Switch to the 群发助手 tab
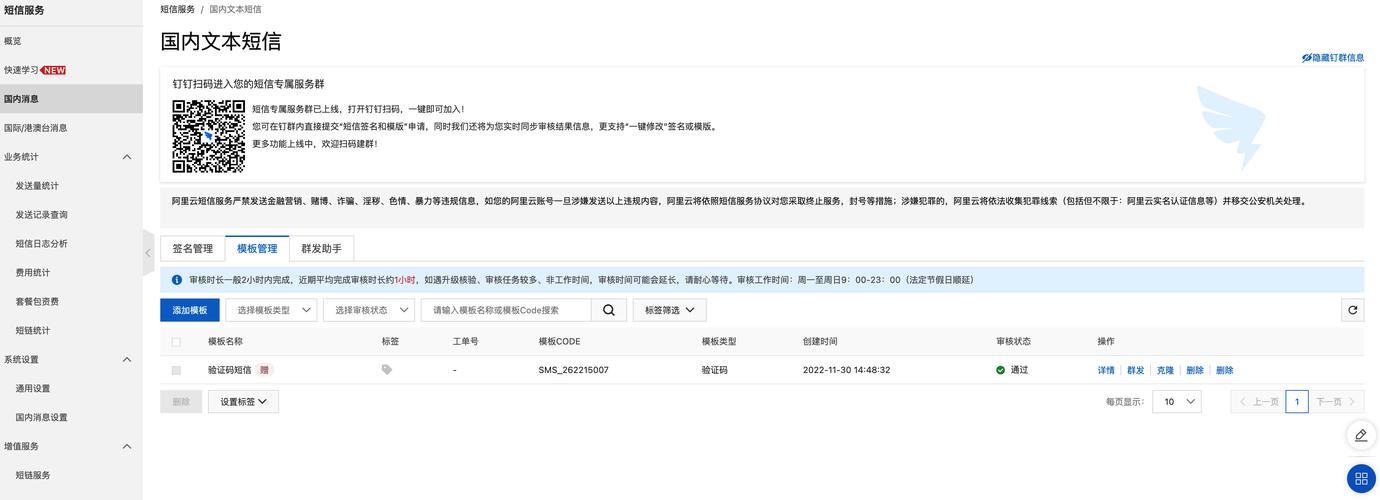Viewport: 1380px width, 500px height. coord(321,249)
